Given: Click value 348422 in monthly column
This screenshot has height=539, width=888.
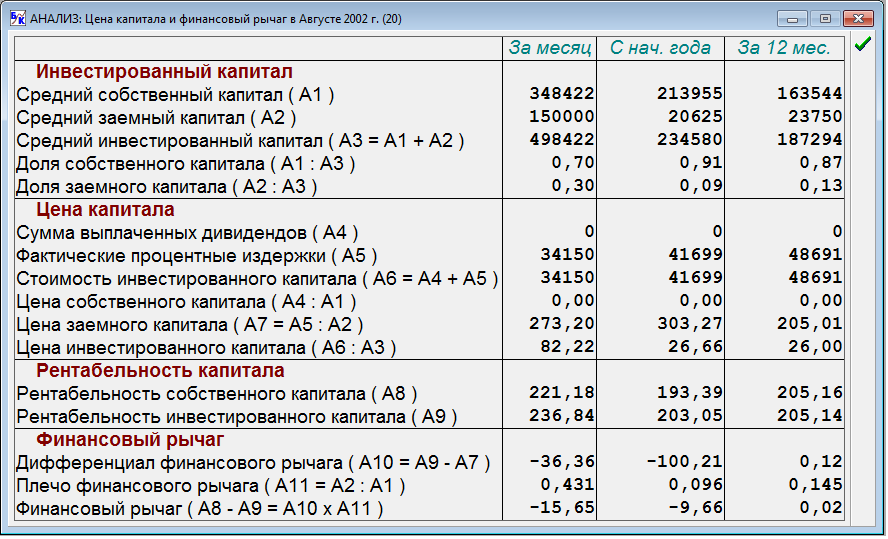Looking at the screenshot, I should [562, 93].
